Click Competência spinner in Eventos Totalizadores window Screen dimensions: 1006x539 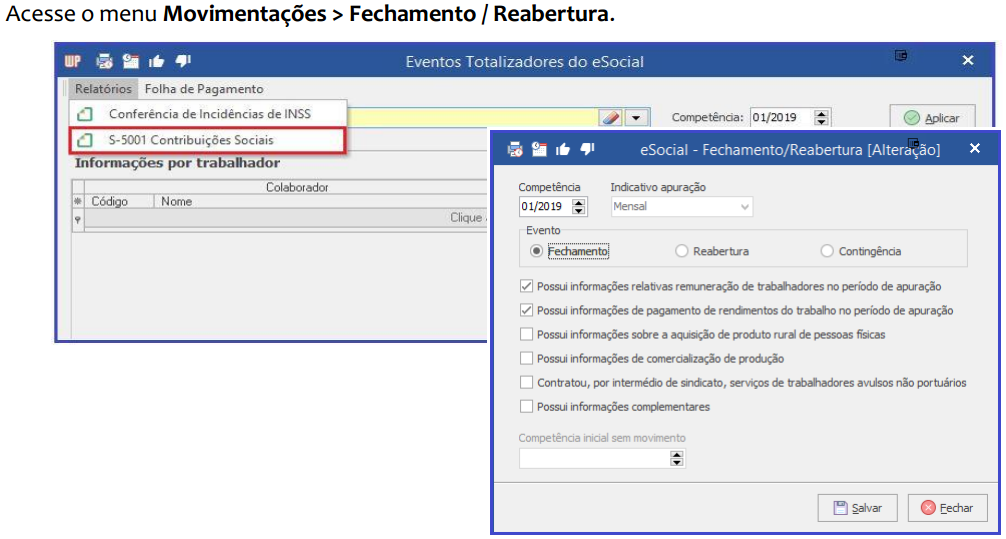coord(821,117)
